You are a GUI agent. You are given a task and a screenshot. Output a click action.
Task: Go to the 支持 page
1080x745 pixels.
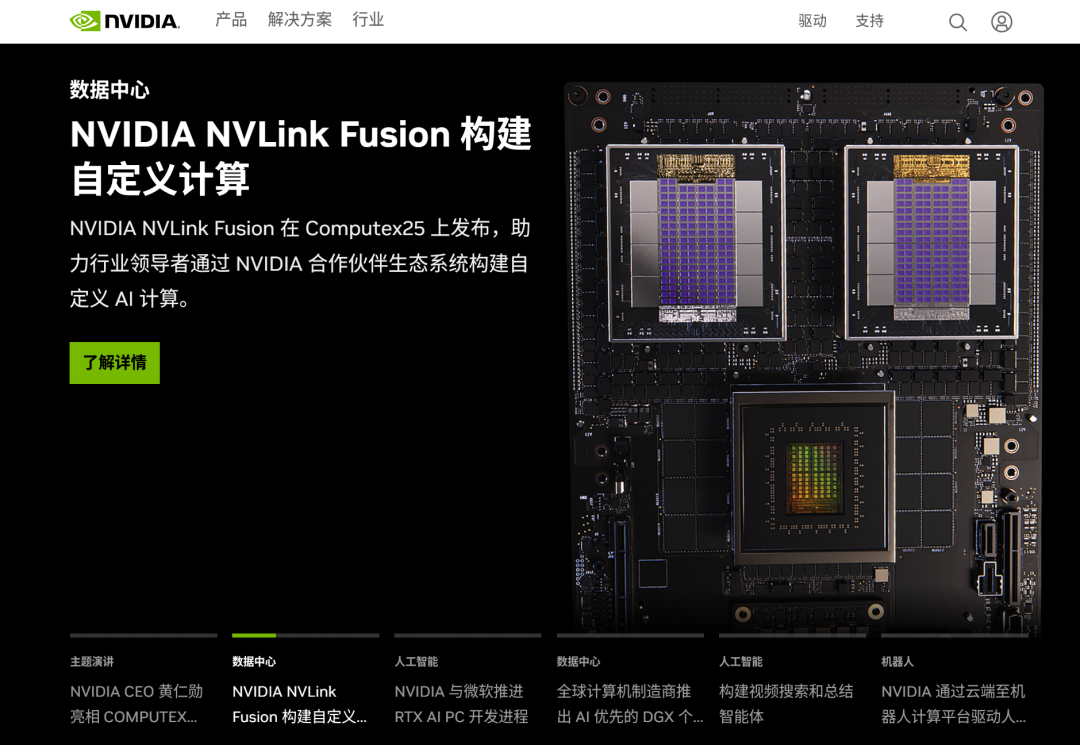click(x=869, y=21)
